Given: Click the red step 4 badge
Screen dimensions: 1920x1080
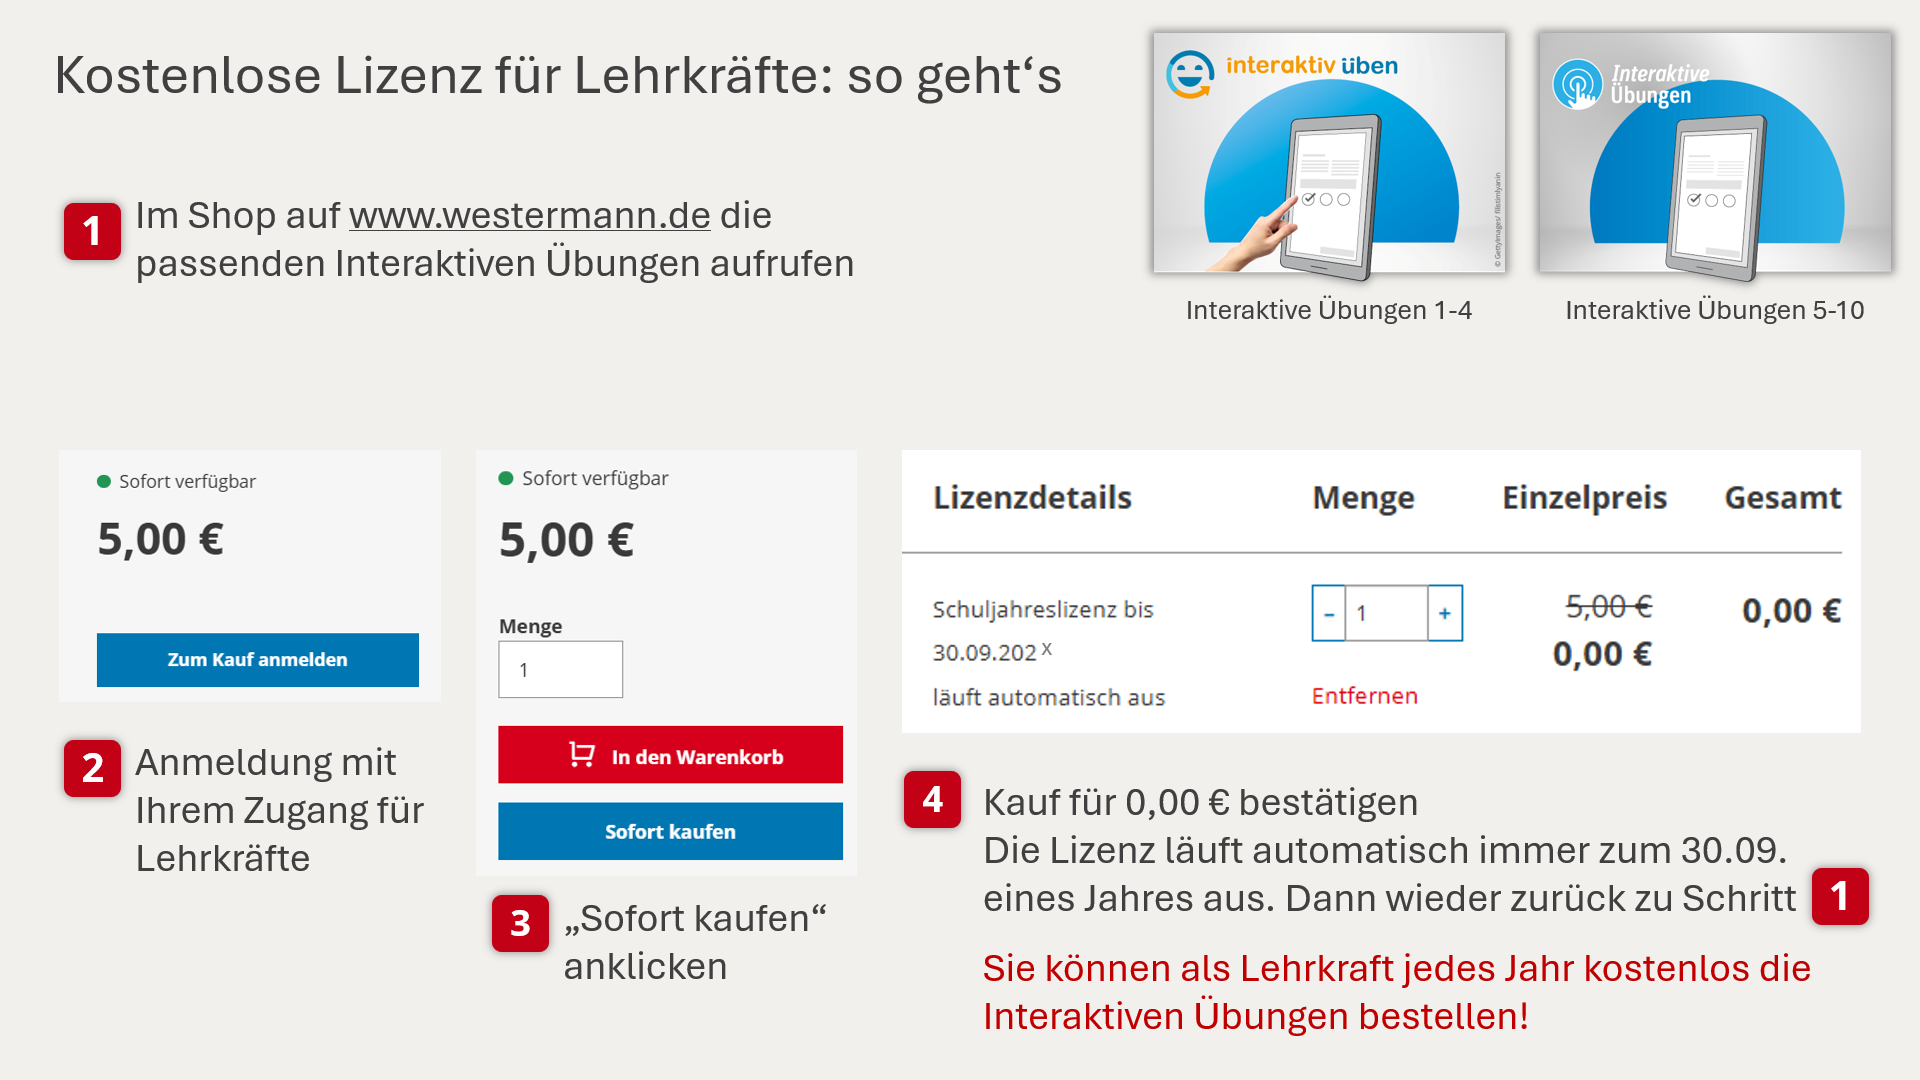Looking at the screenshot, I should tap(932, 799).
